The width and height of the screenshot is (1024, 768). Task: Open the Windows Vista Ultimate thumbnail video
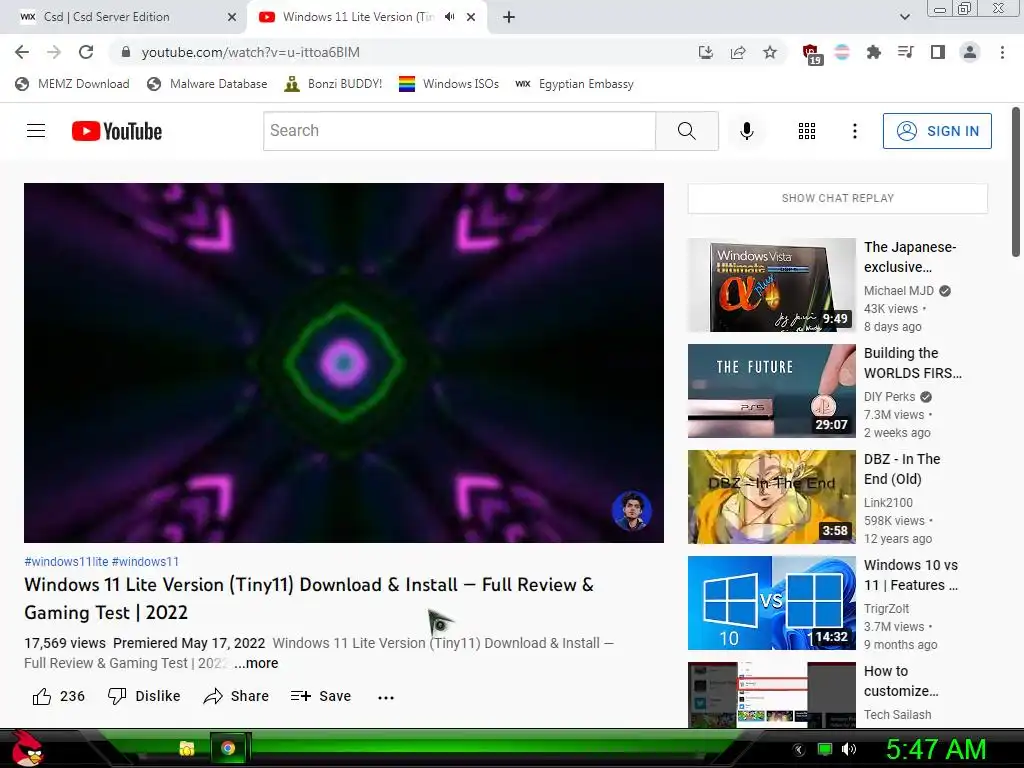pyautogui.click(x=771, y=285)
